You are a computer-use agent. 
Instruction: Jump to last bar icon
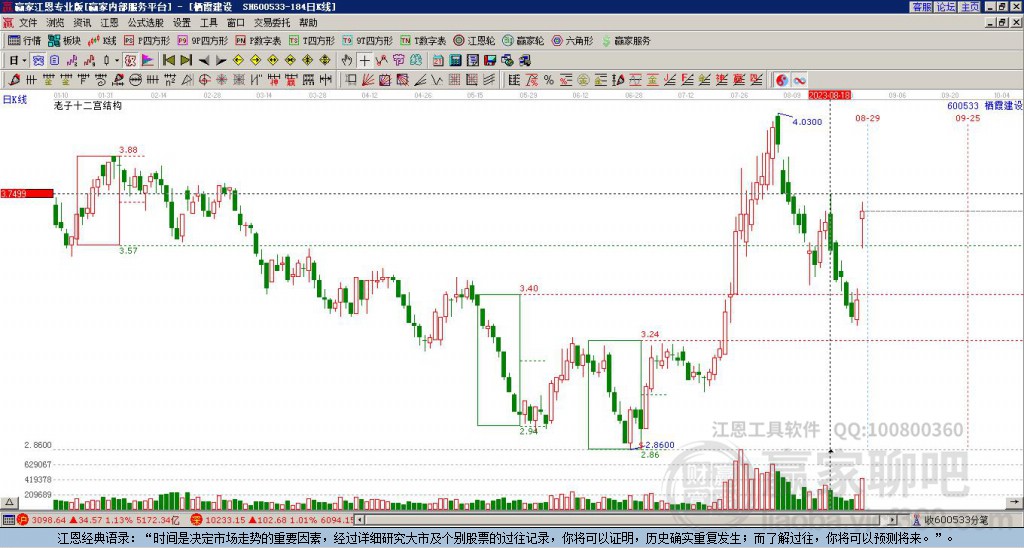[186, 61]
